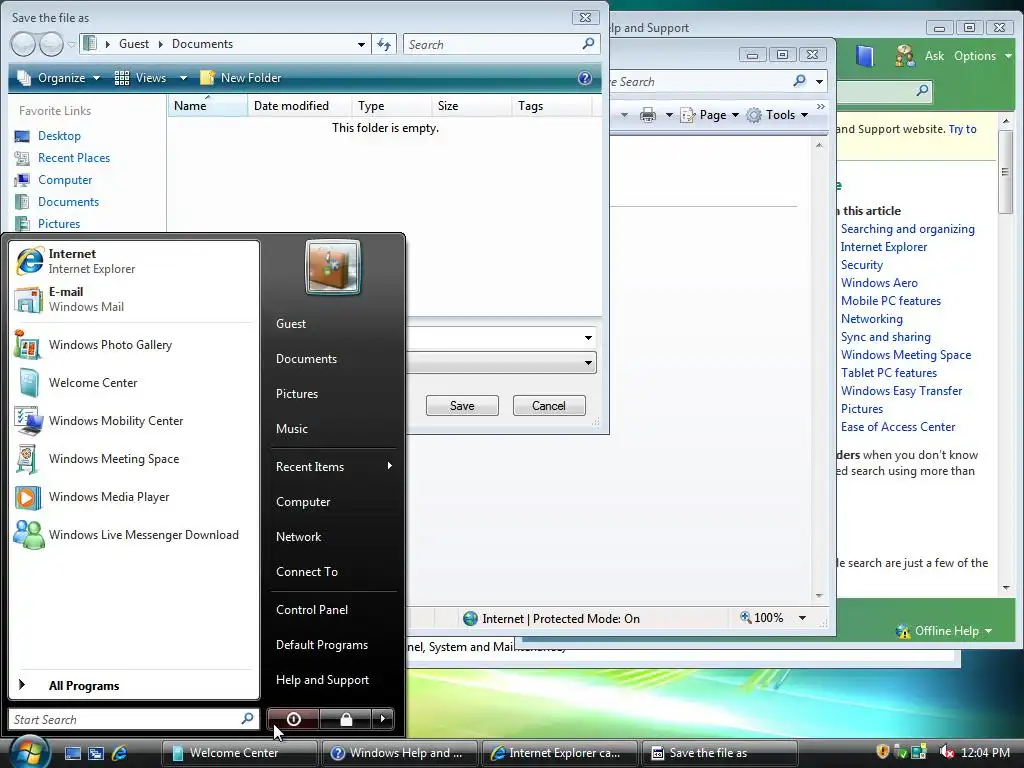This screenshot has height=768, width=1024.
Task: Click Save button in Save dialog
Action: point(462,406)
